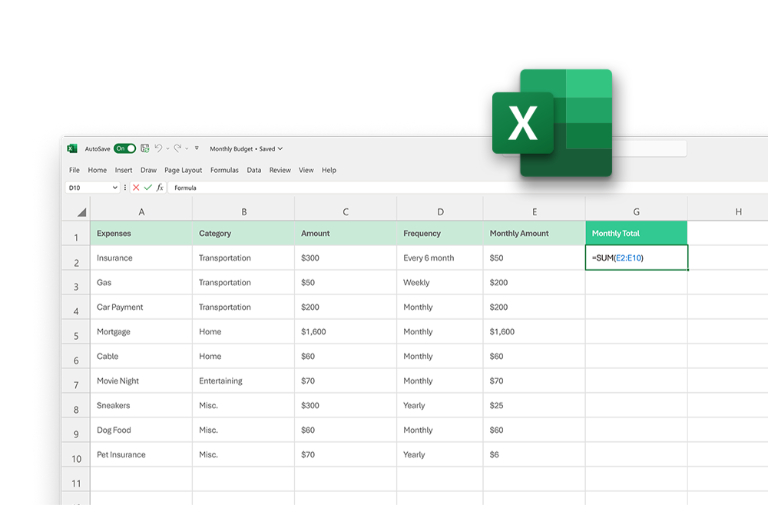Open the Page Layout tab
This screenshot has width=768, height=512.
pos(183,170)
